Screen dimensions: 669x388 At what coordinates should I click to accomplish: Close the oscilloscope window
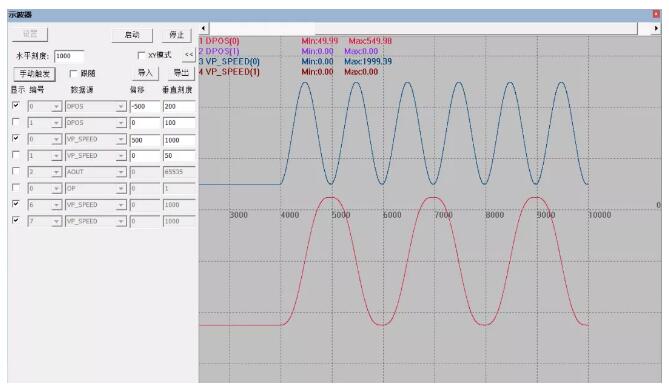(x=656, y=14)
